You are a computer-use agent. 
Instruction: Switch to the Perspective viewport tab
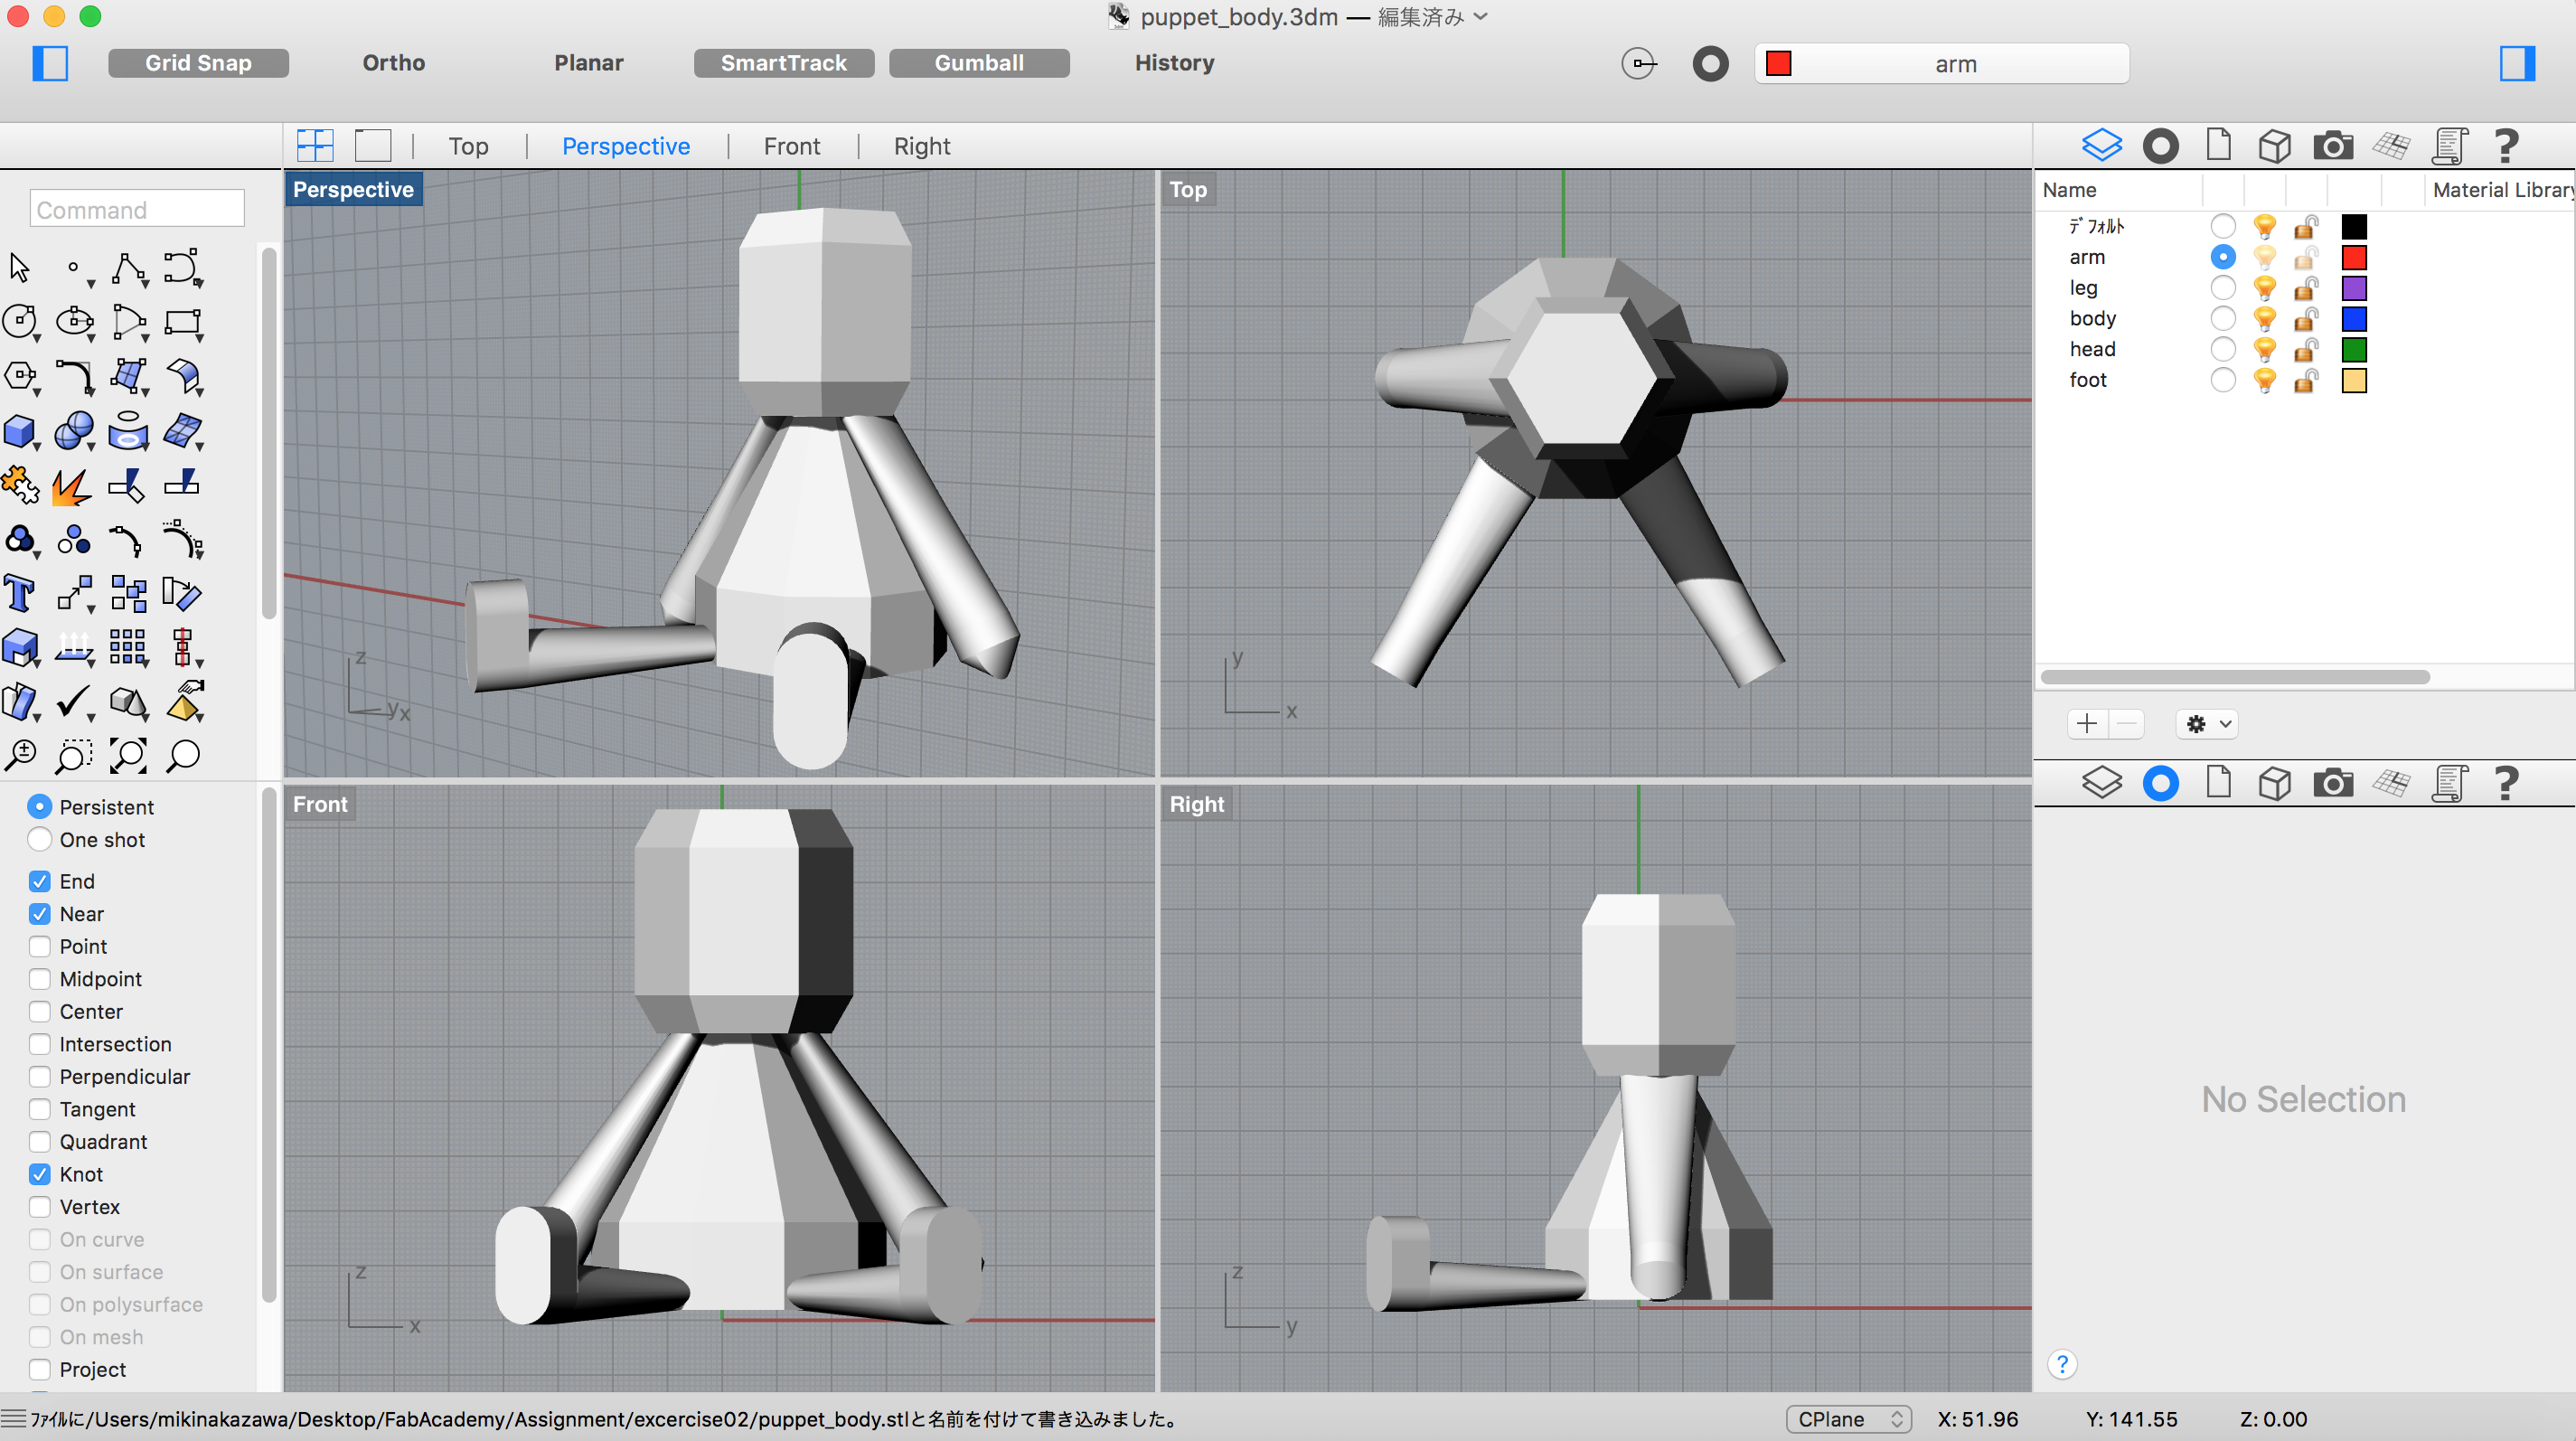pos(626,146)
